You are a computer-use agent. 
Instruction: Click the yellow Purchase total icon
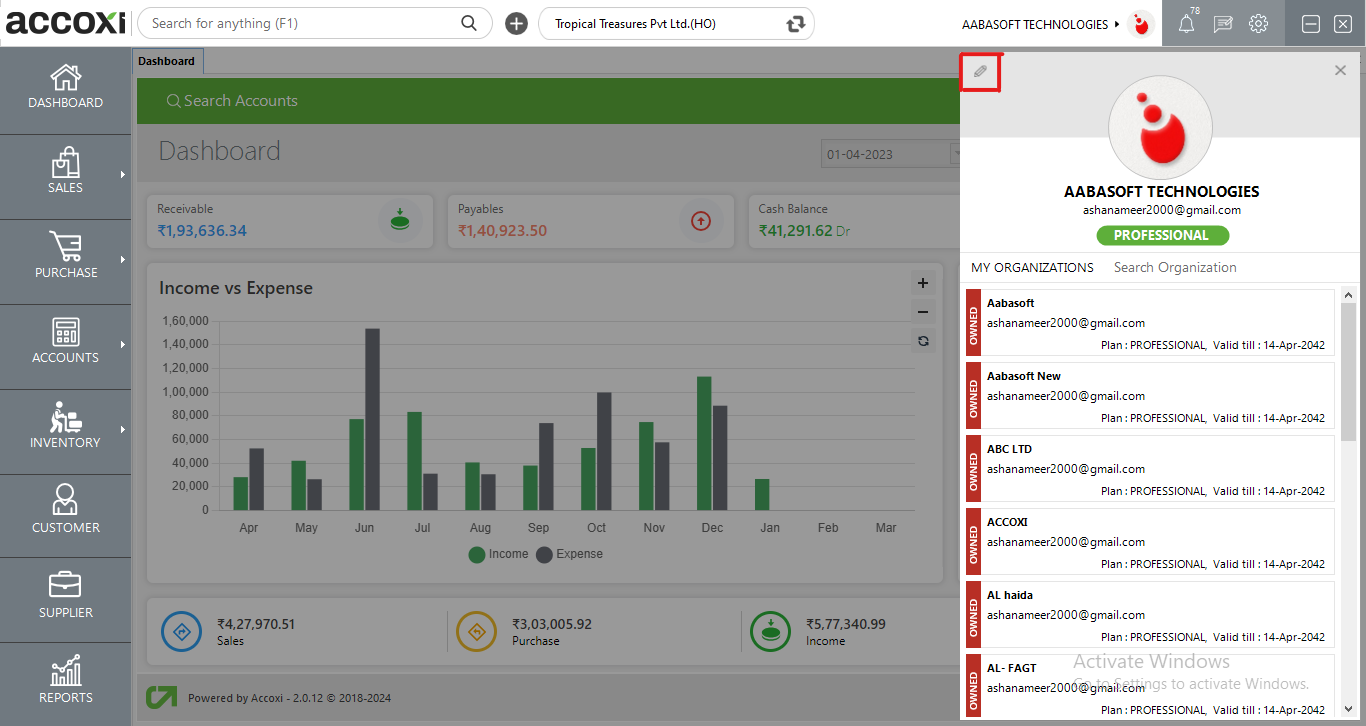[x=477, y=631]
